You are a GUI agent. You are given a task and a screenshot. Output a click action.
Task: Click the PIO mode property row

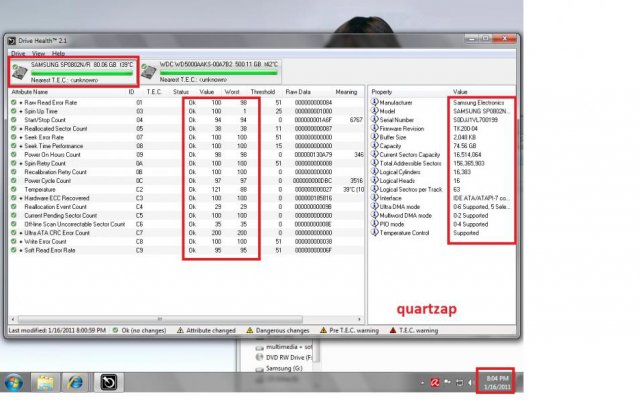(442, 224)
